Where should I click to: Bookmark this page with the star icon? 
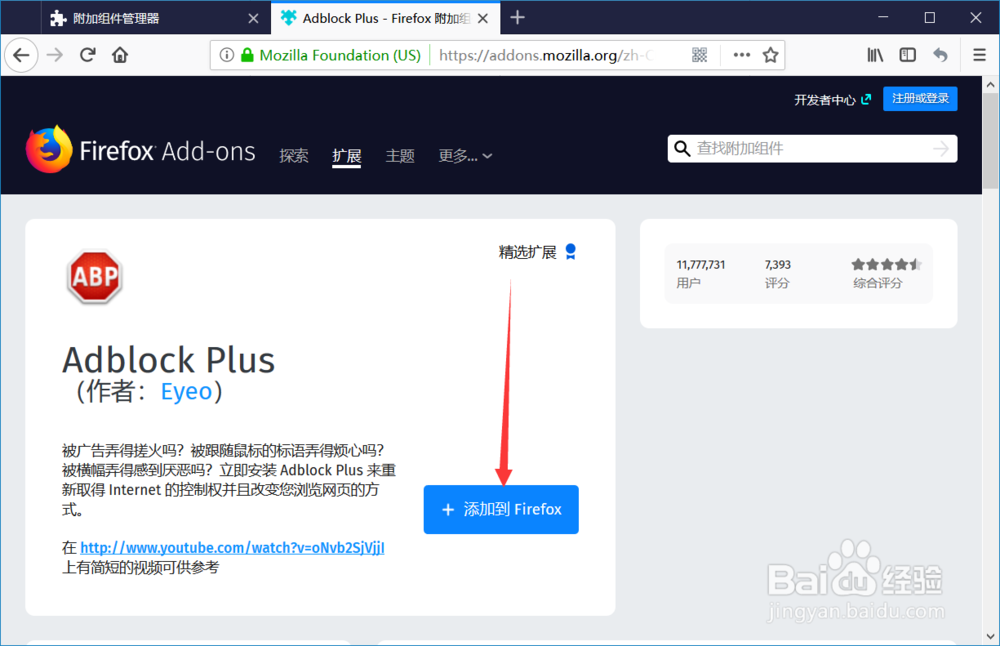click(770, 55)
